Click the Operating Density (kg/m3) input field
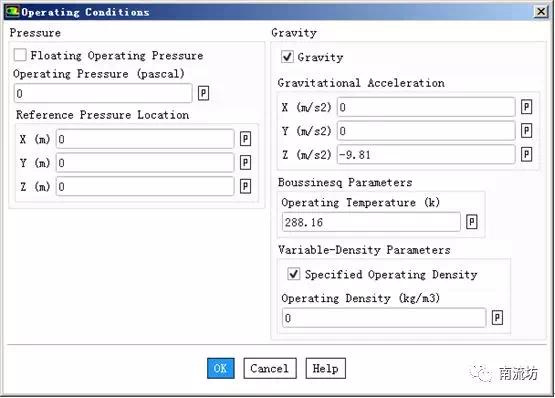Image resolution: width=555 pixels, height=398 pixels. 384,318
